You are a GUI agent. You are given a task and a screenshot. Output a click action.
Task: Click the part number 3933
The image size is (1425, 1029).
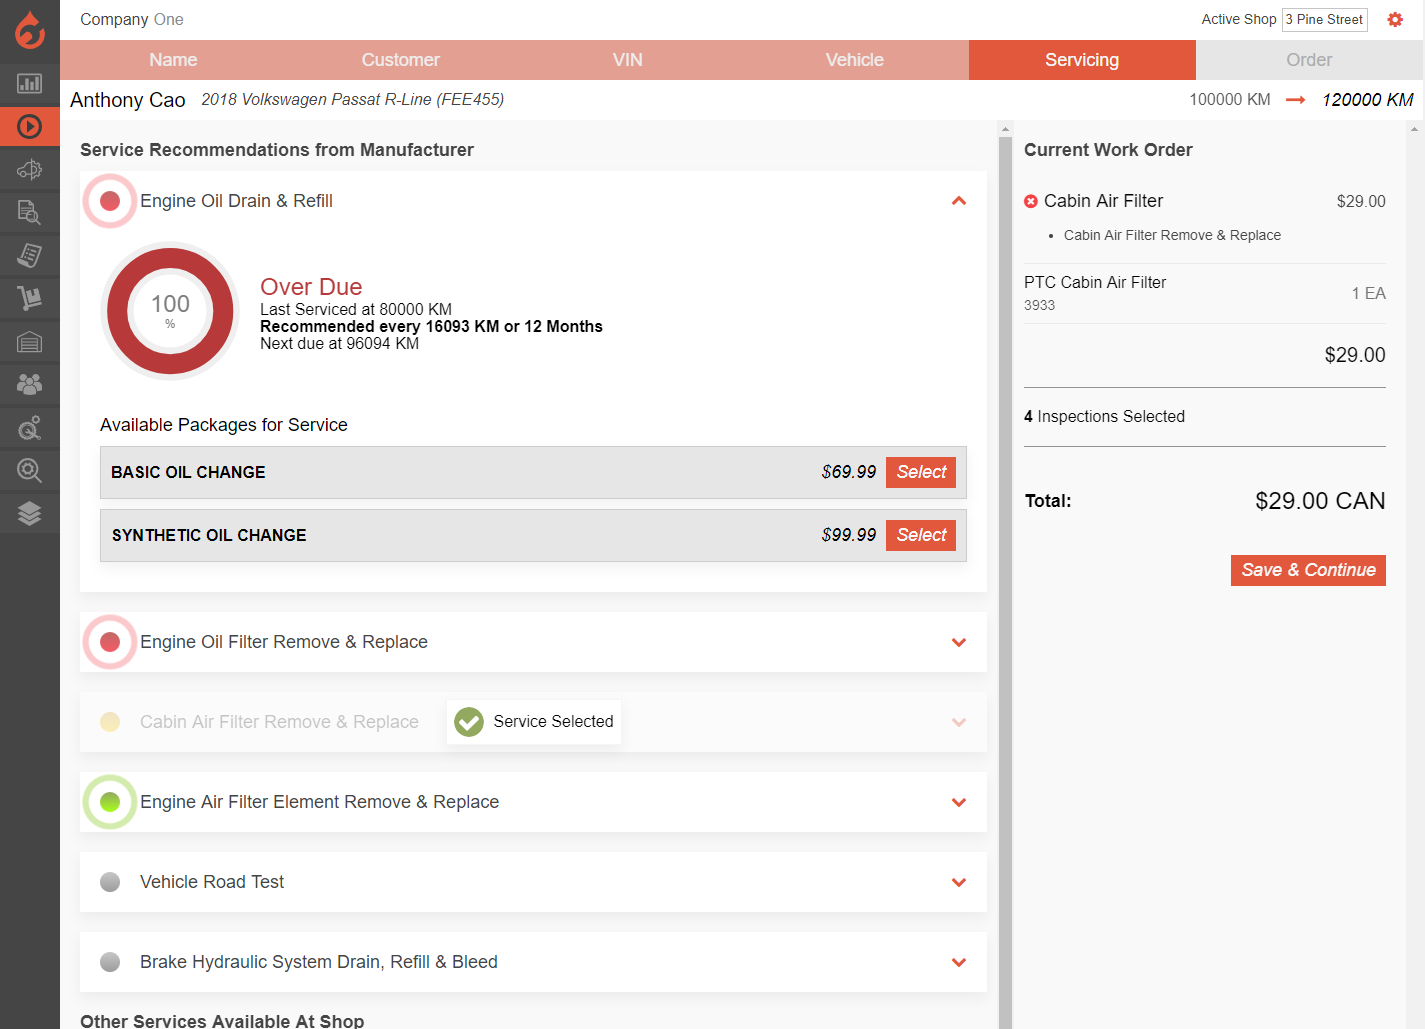click(1039, 305)
